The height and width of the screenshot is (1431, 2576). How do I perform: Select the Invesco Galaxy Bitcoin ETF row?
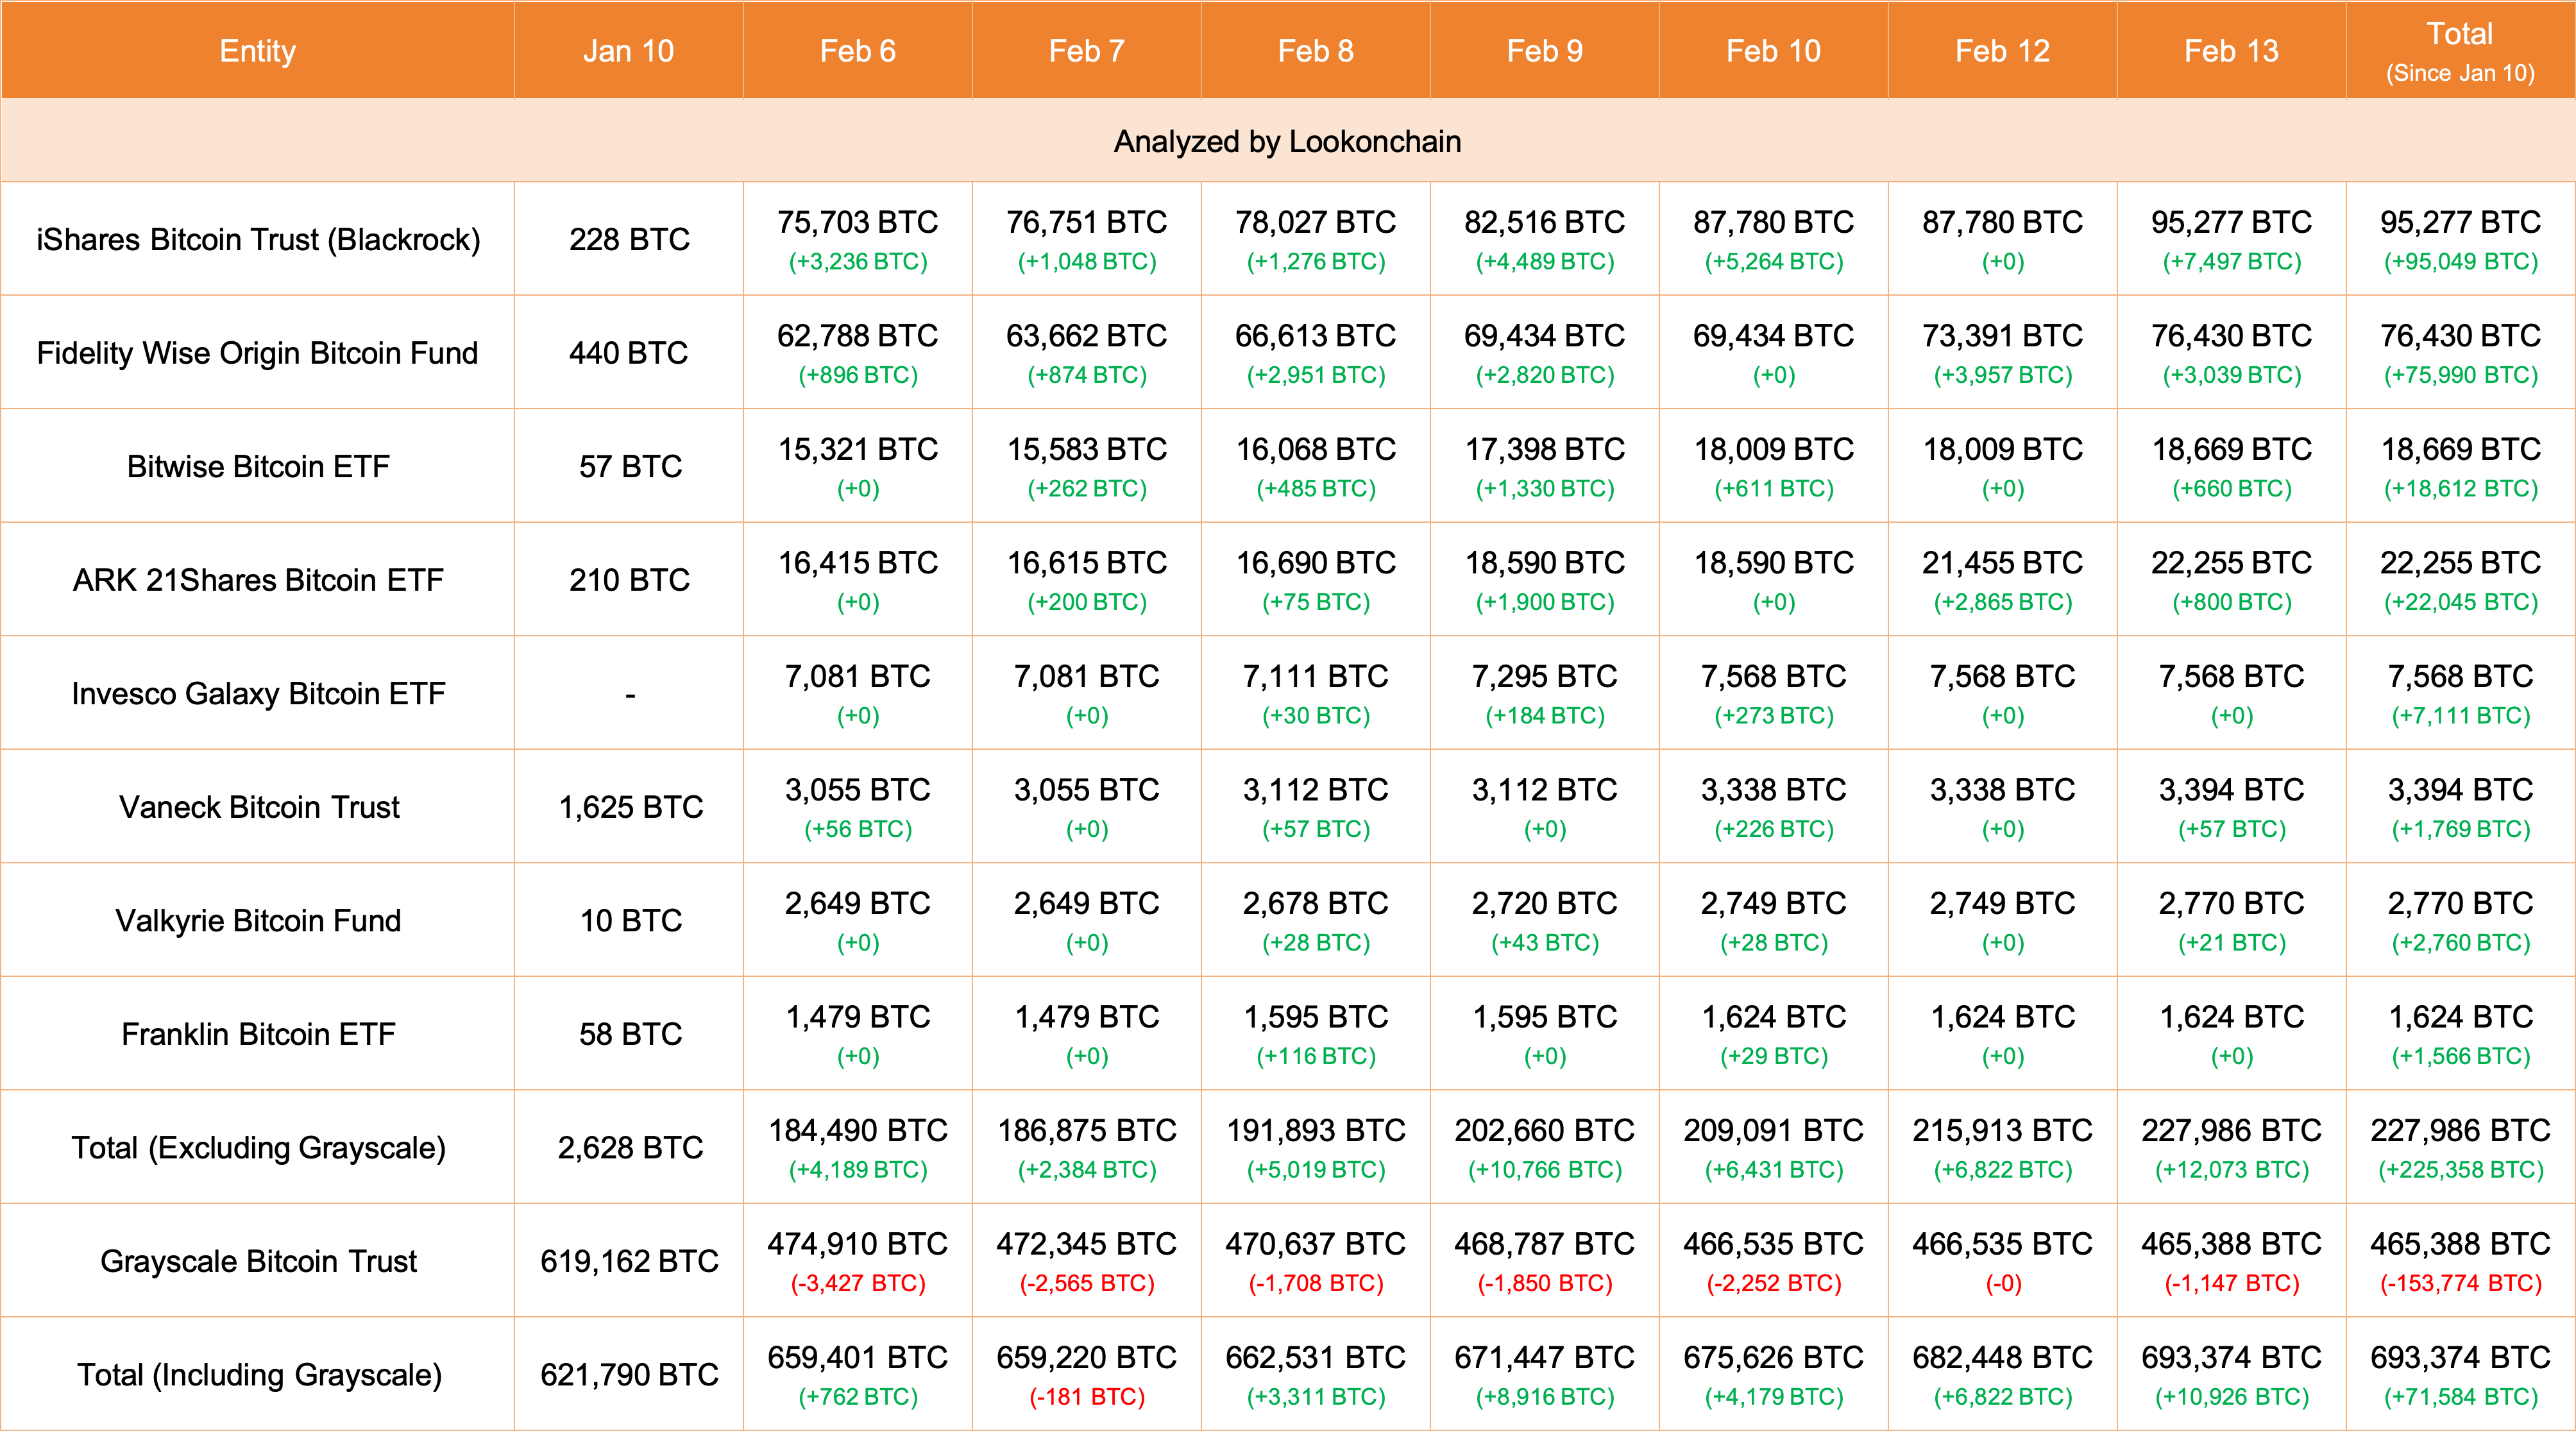pyautogui.click(x=258, y=693)
